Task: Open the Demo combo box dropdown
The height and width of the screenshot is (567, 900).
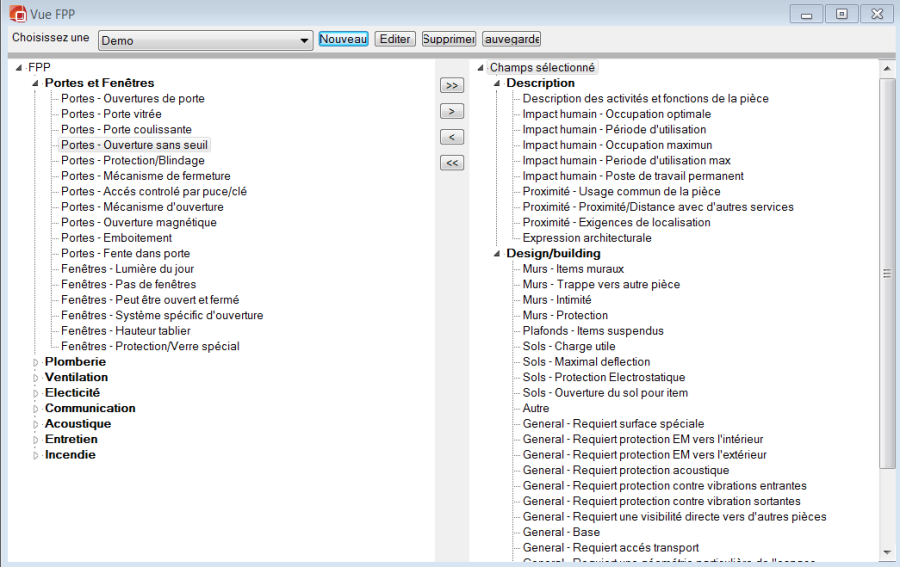Action: click(305, 41)
